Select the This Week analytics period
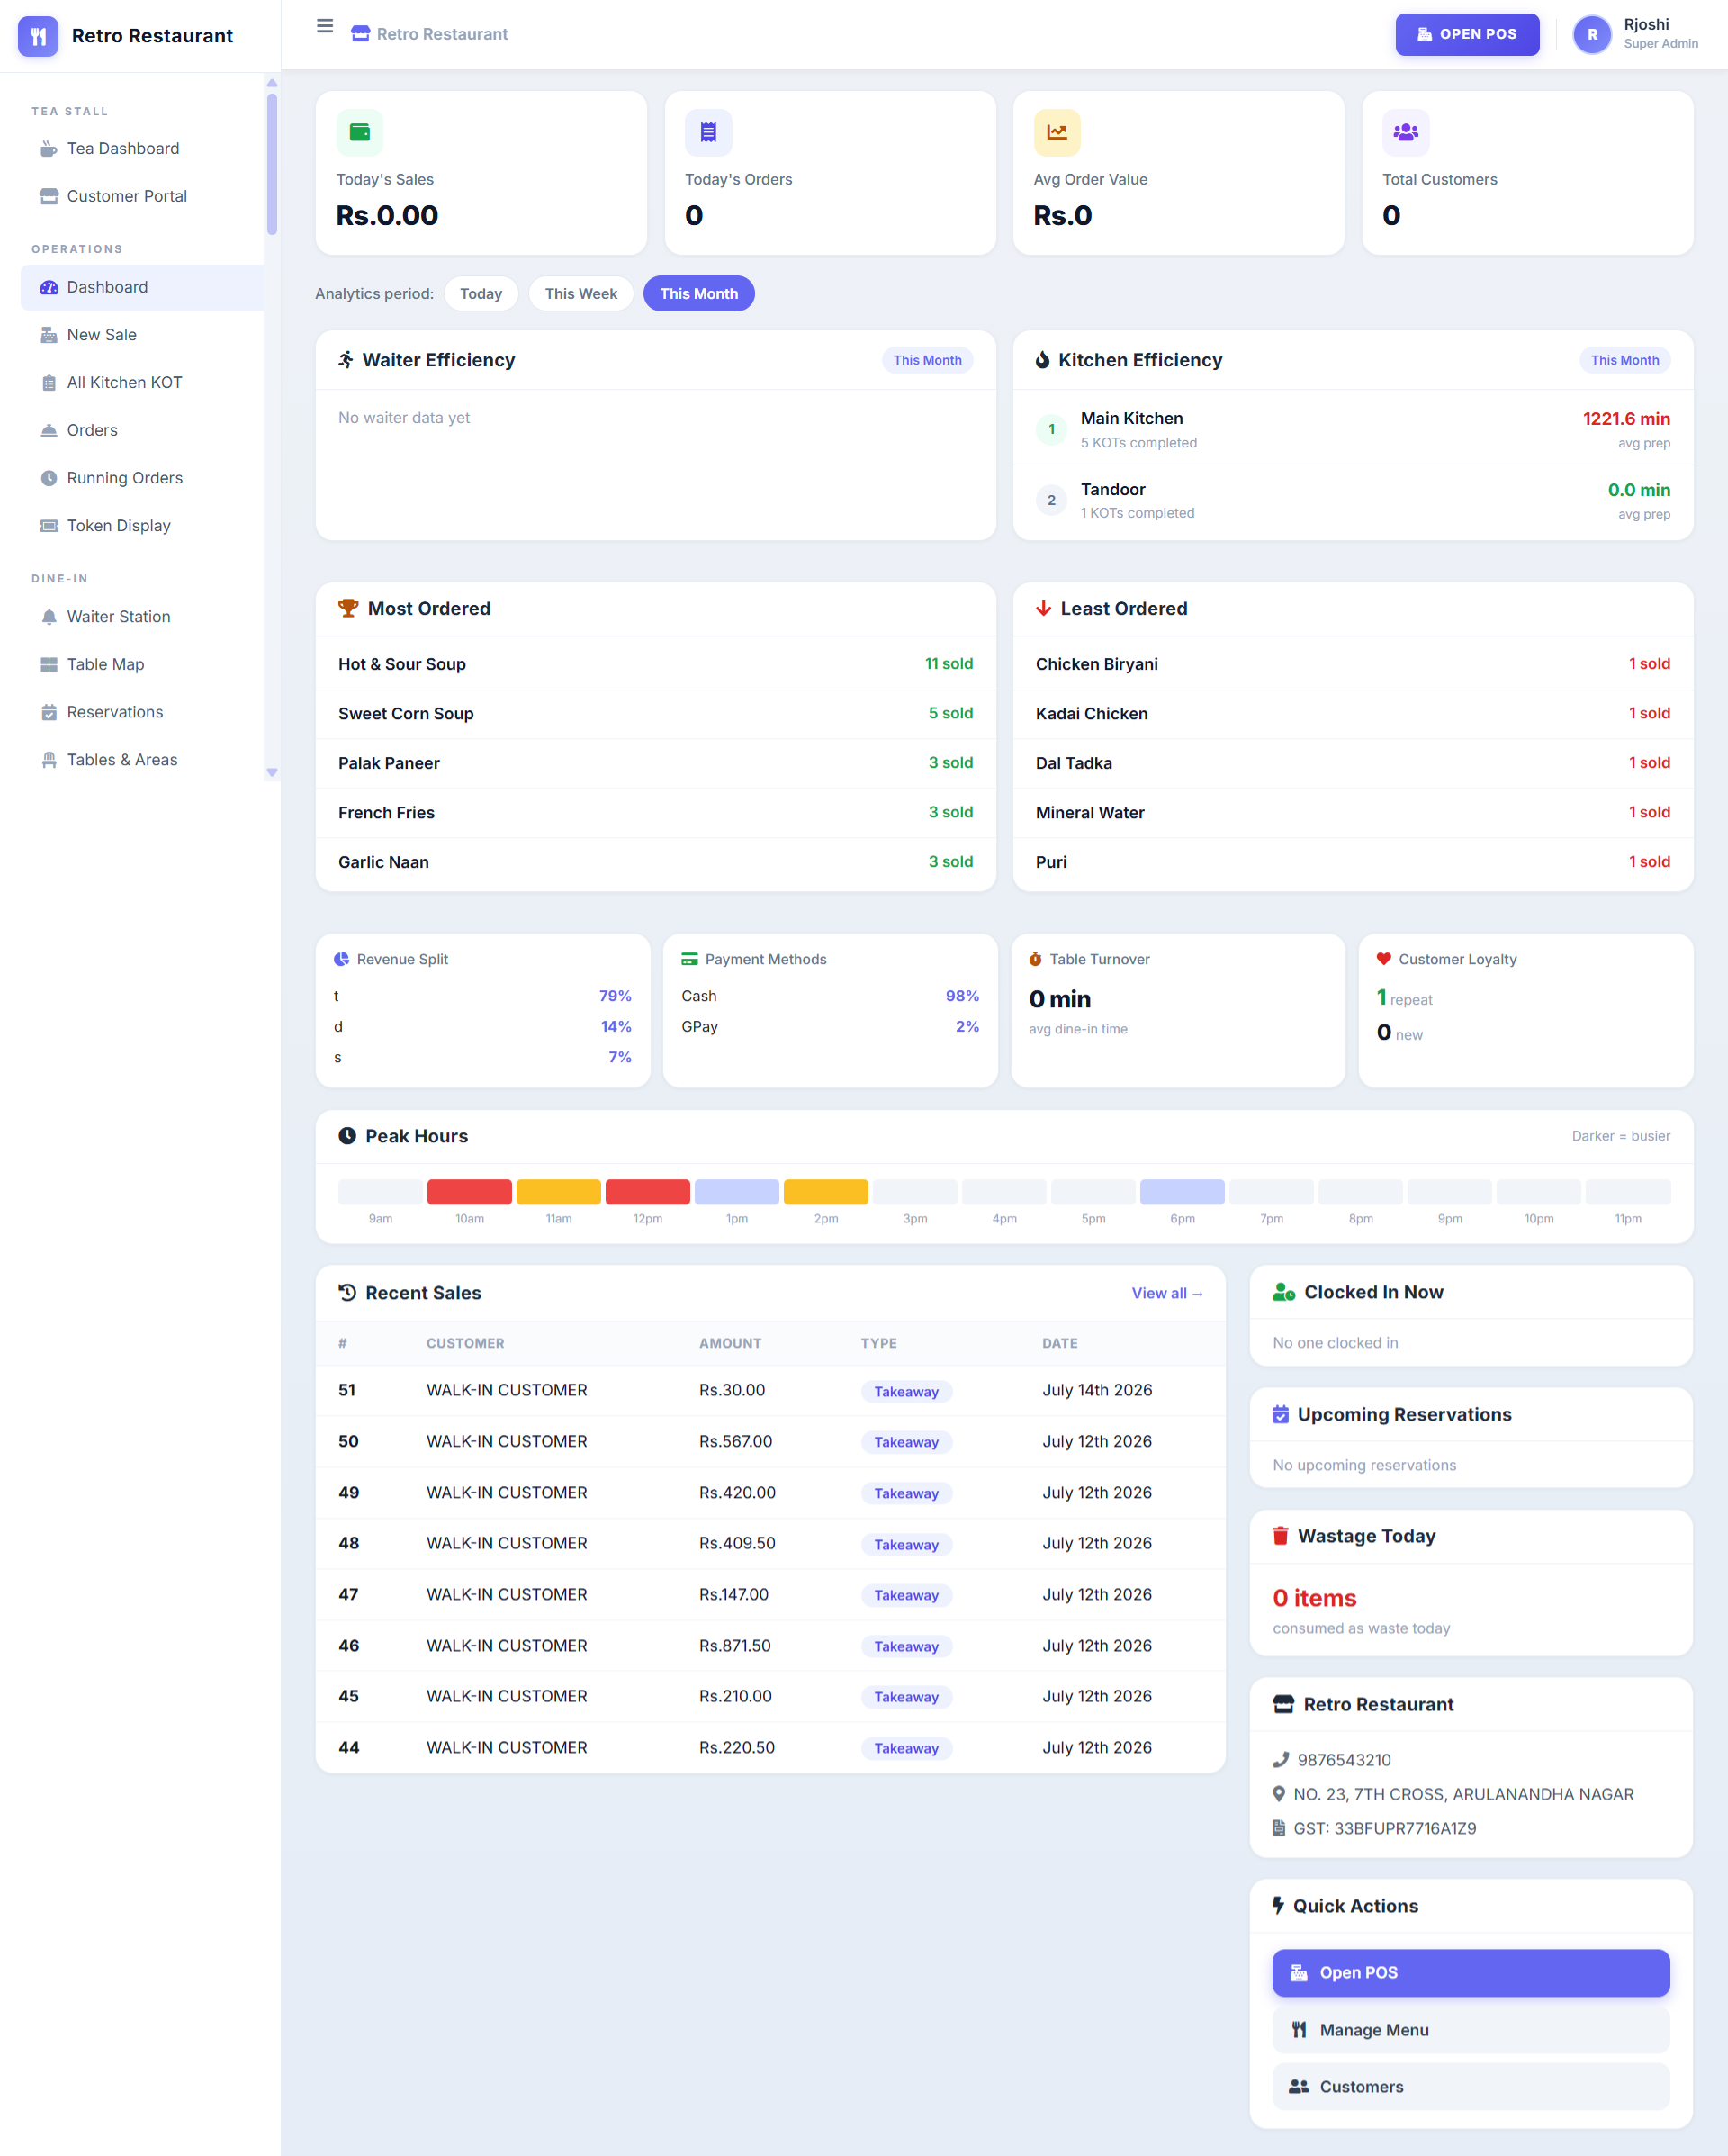Viewport: 1728px width, 2156px height. pyautogui.click(x=581, y=294)
